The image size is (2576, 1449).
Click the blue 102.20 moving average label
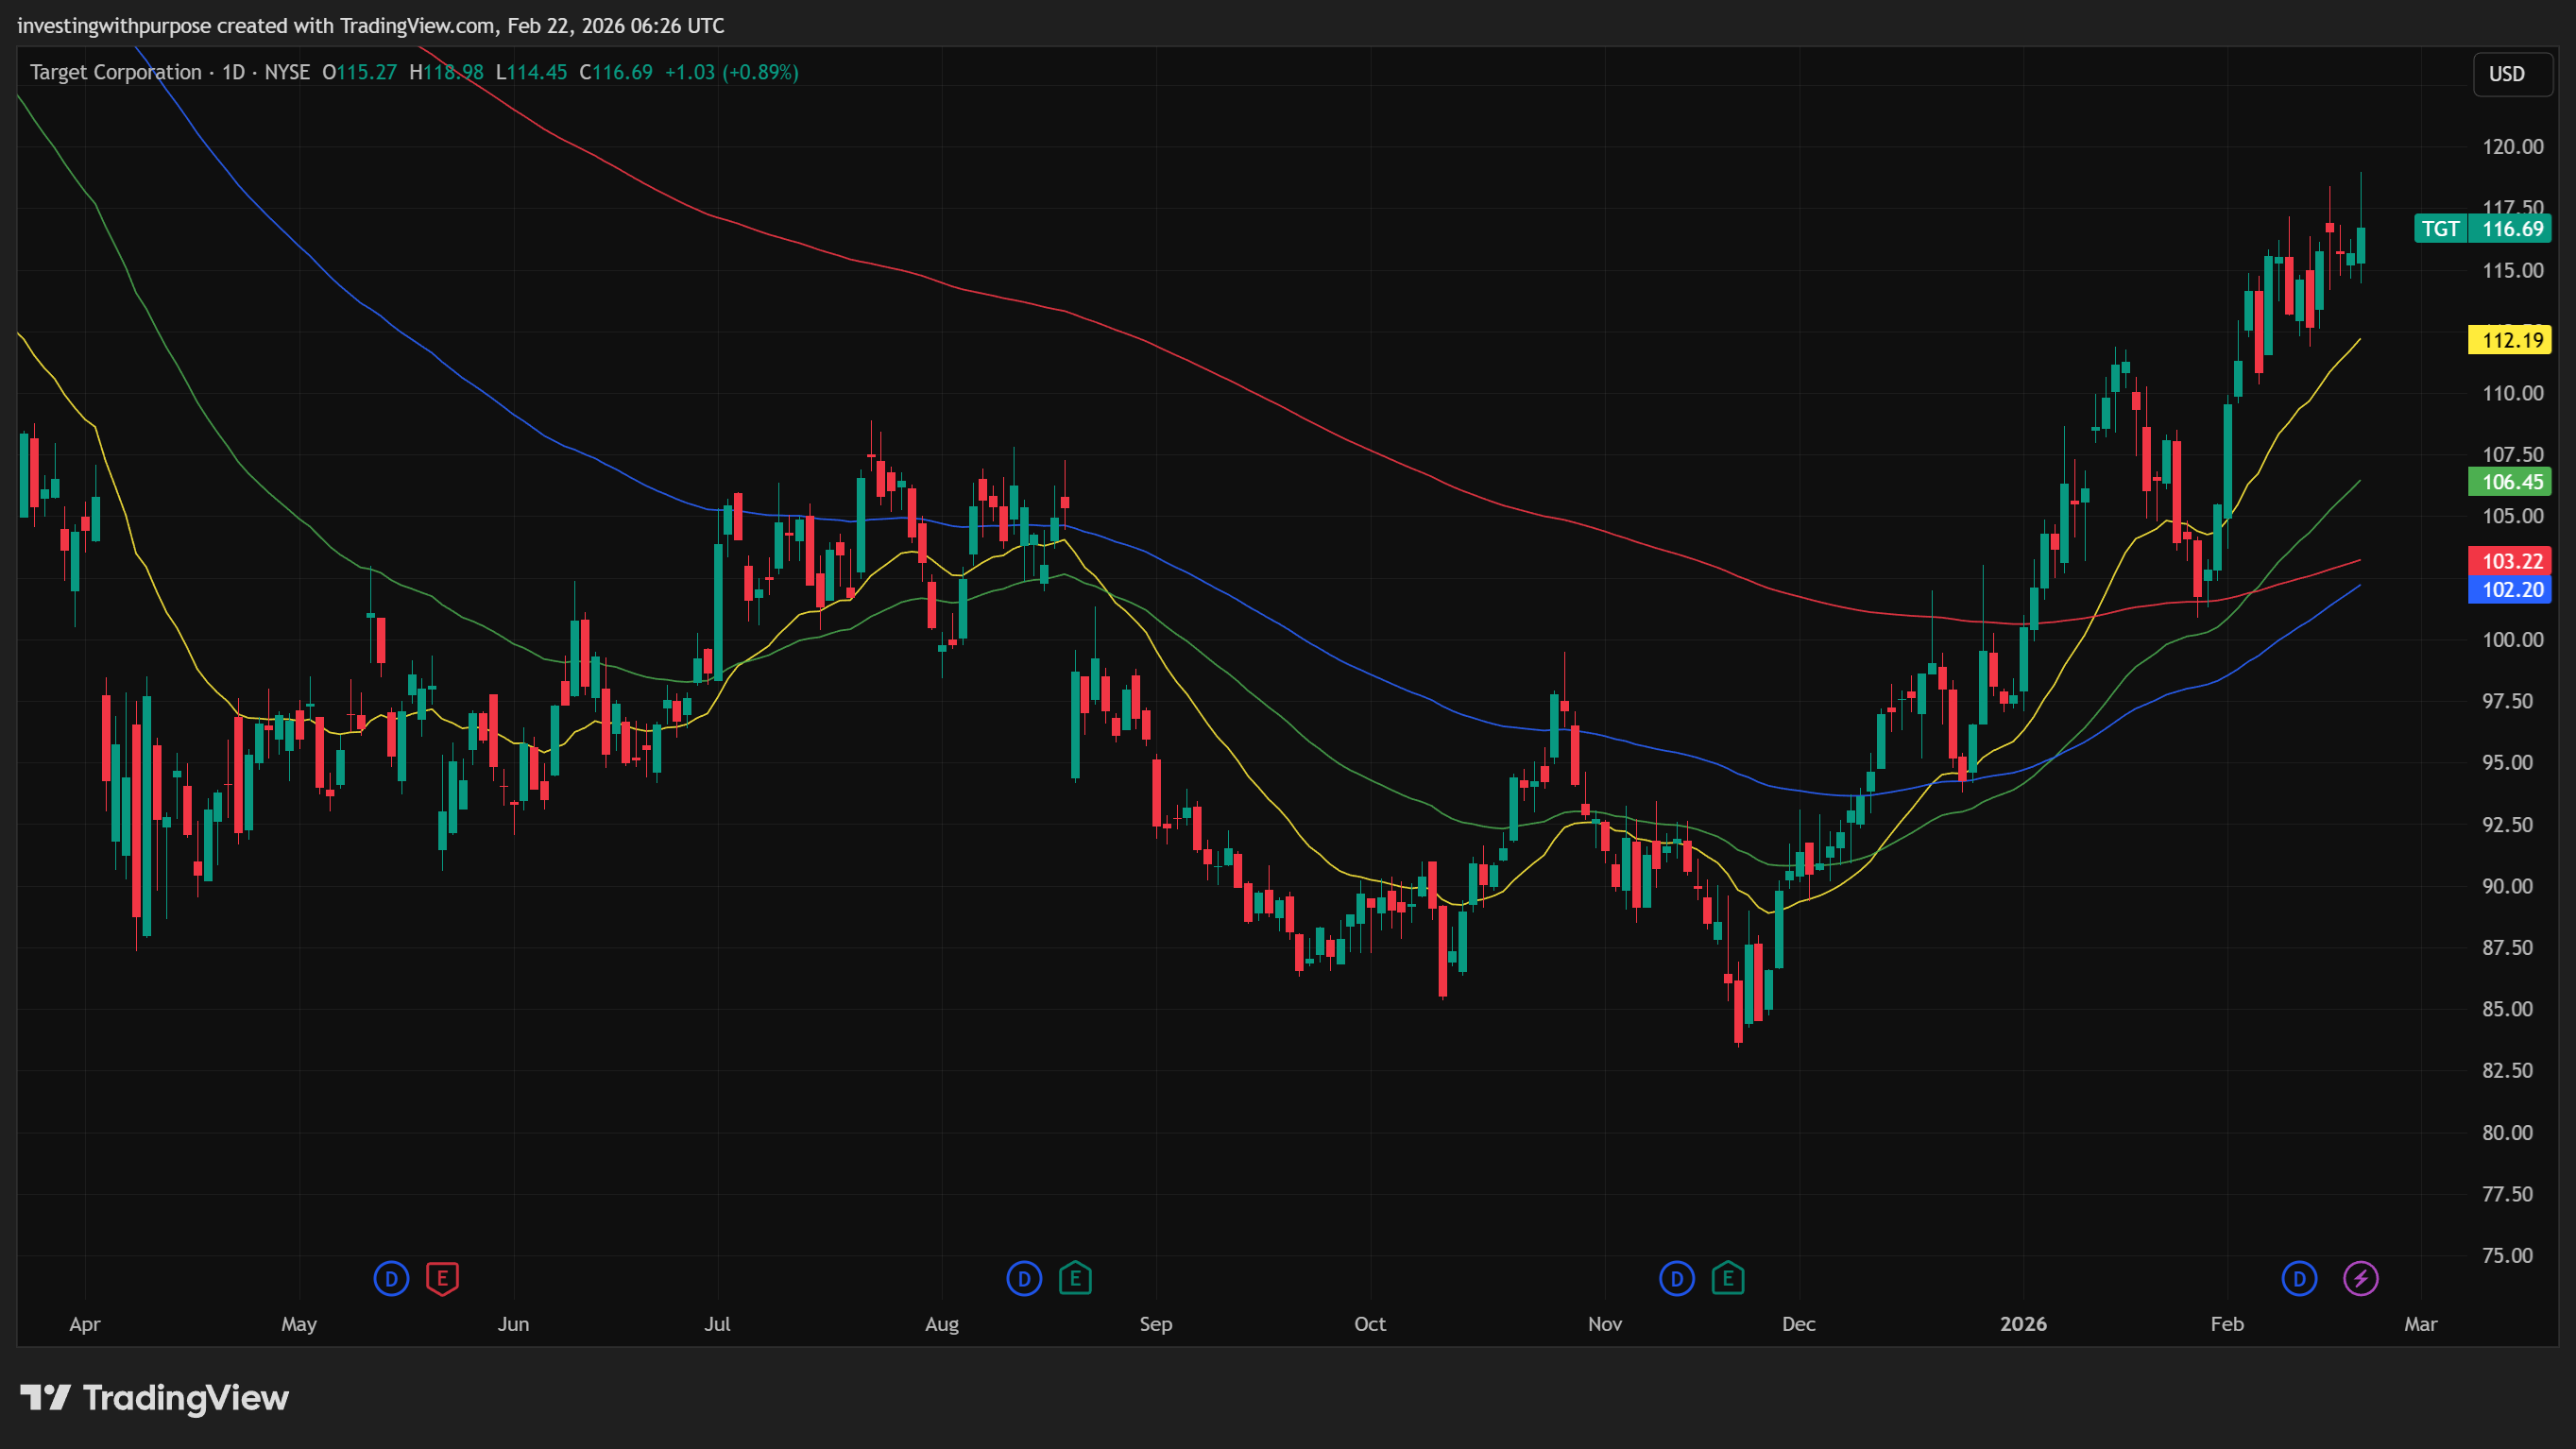2511,590
